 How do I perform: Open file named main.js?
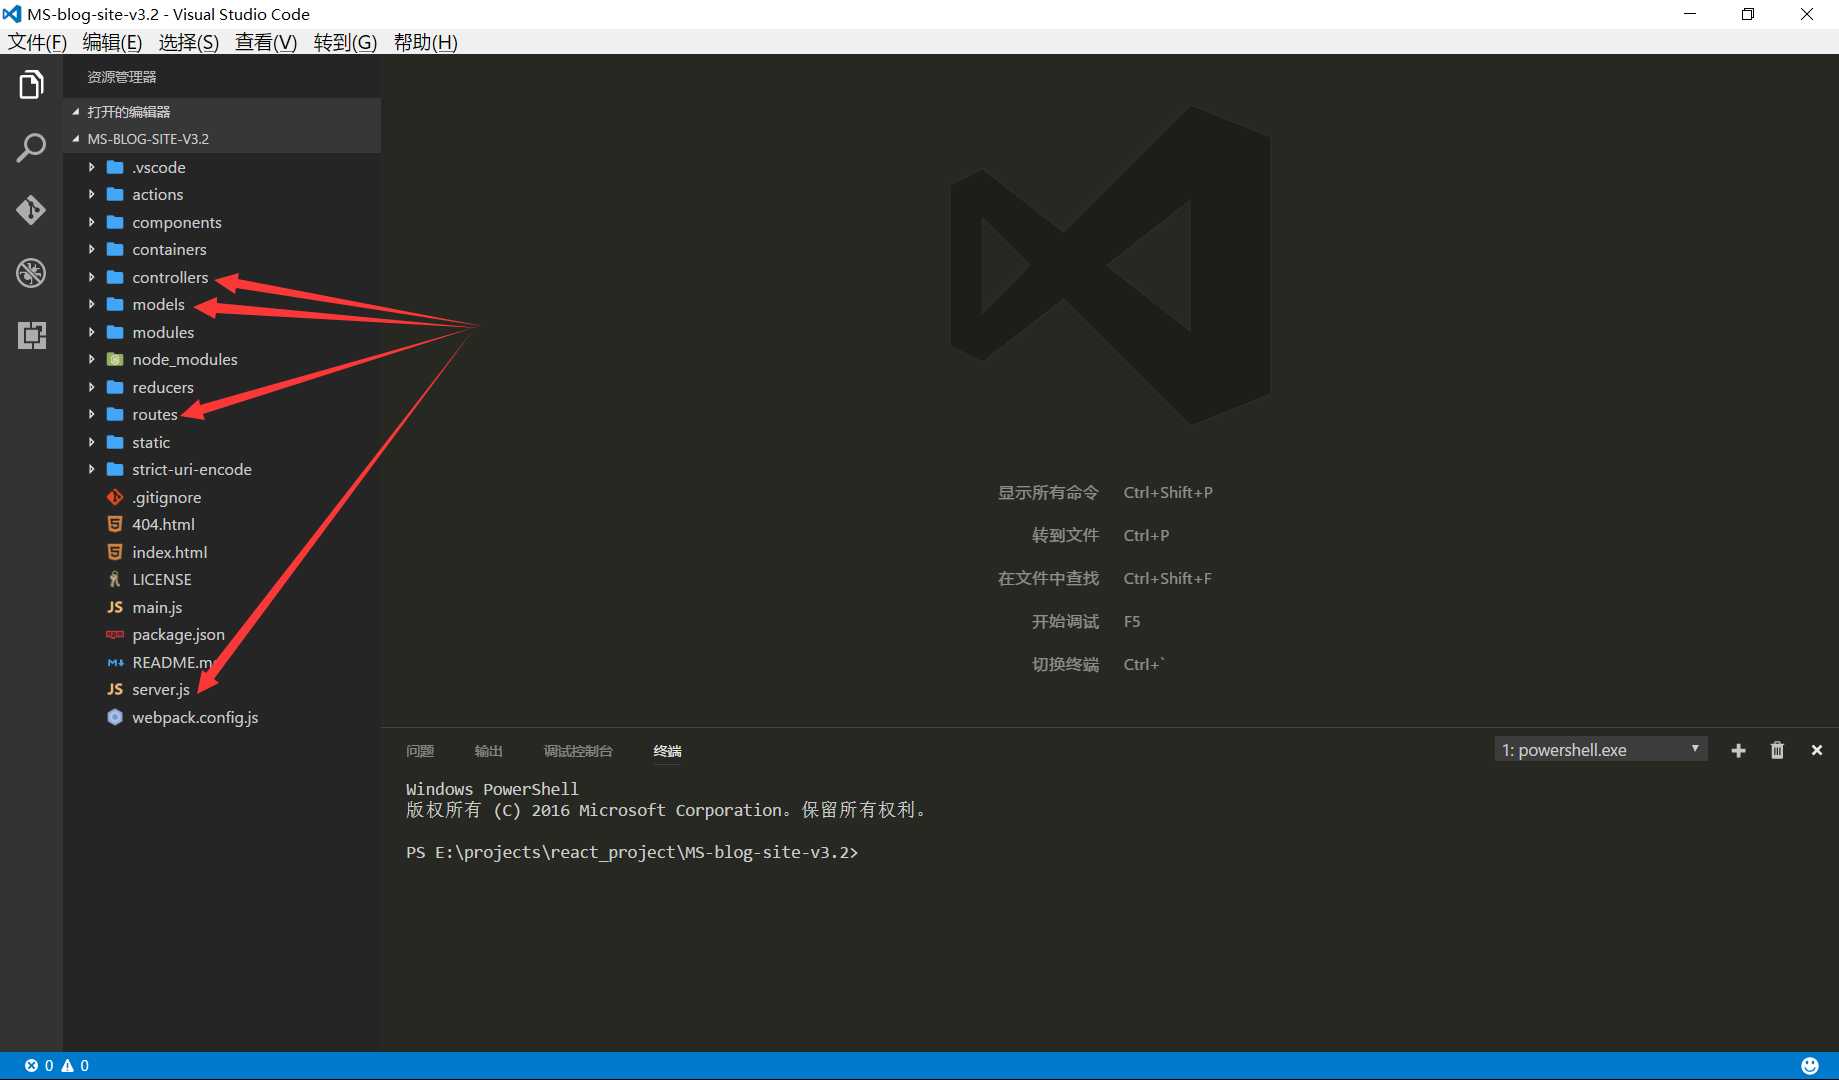pyautogui.click(x=157, y=607)
